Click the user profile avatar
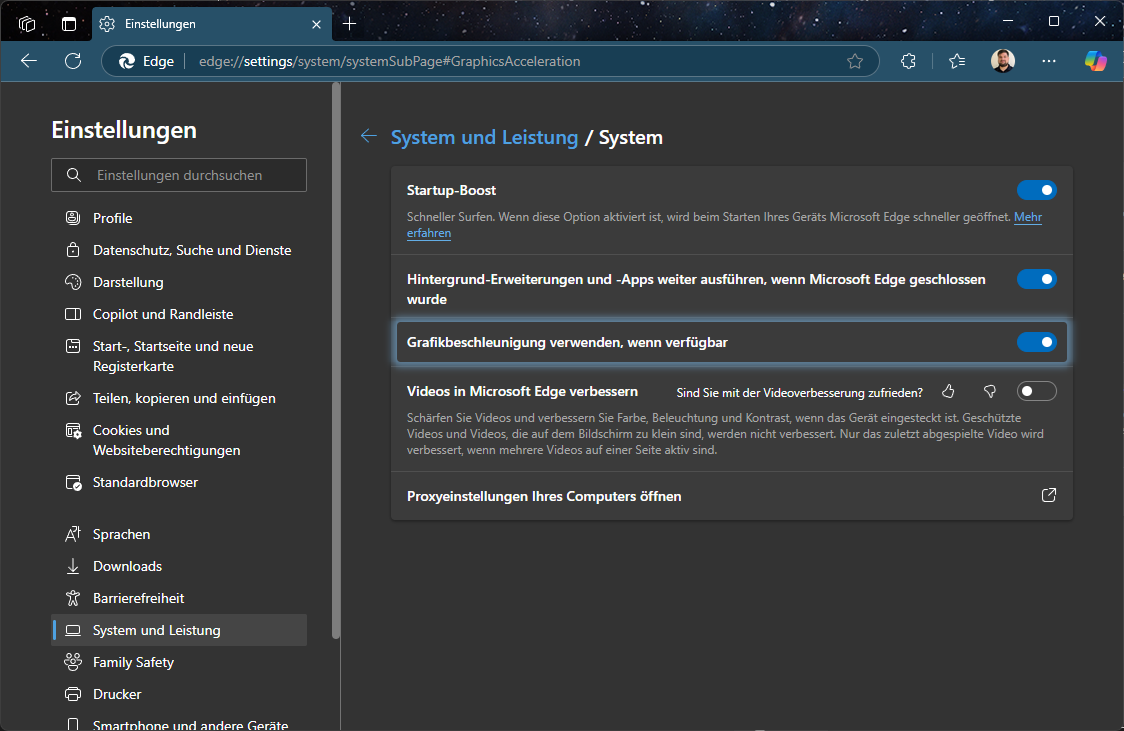The height and width of the screenshot is (731, 1124). [1003, 61]
